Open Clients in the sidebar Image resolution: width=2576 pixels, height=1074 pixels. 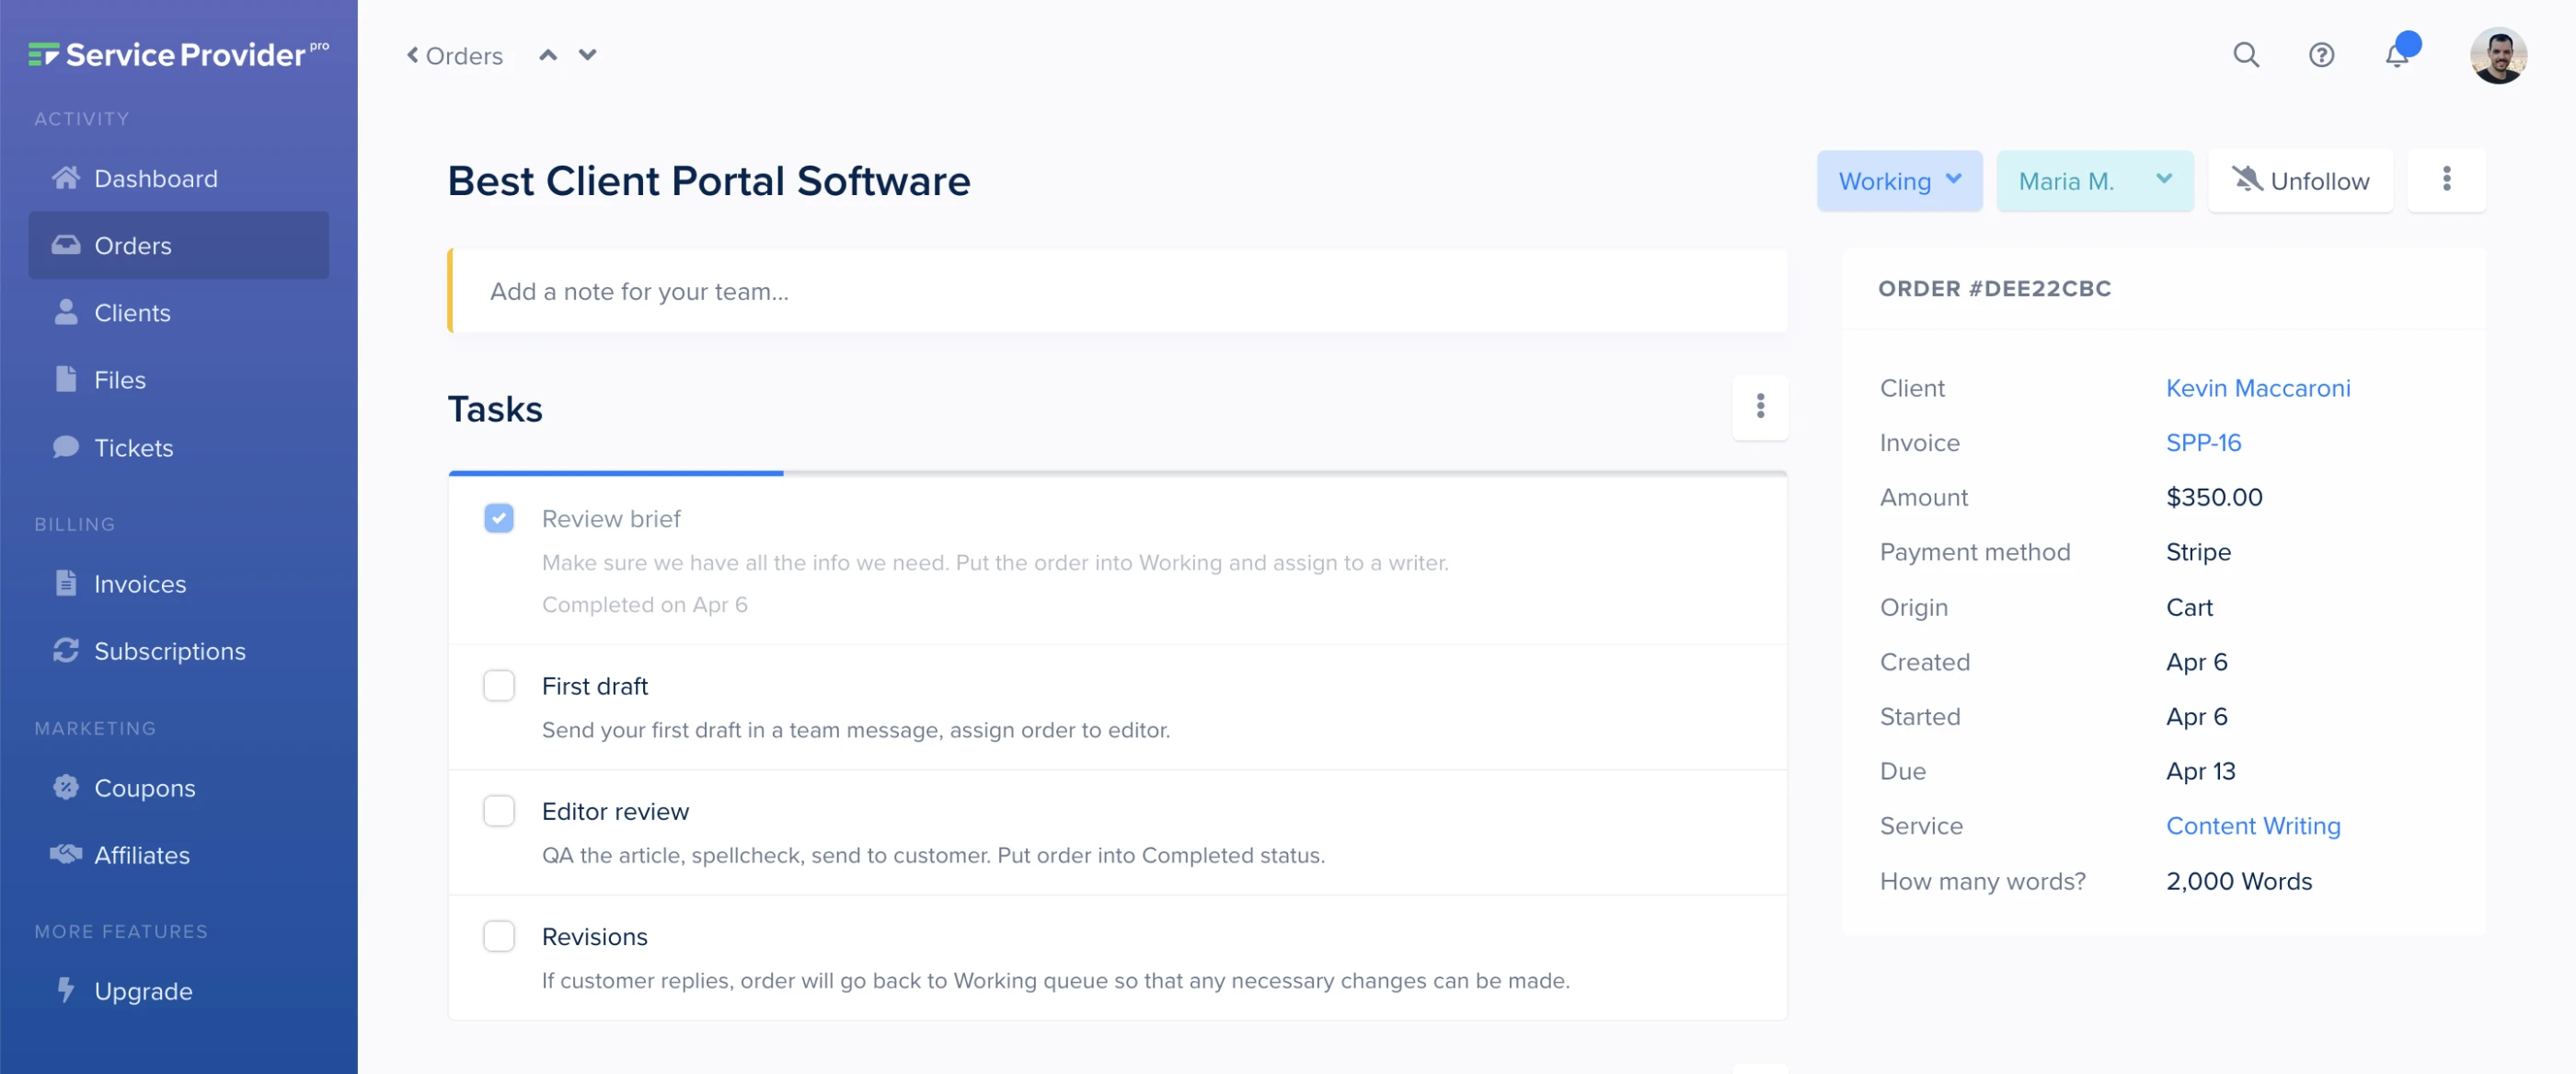click(178, 313)
